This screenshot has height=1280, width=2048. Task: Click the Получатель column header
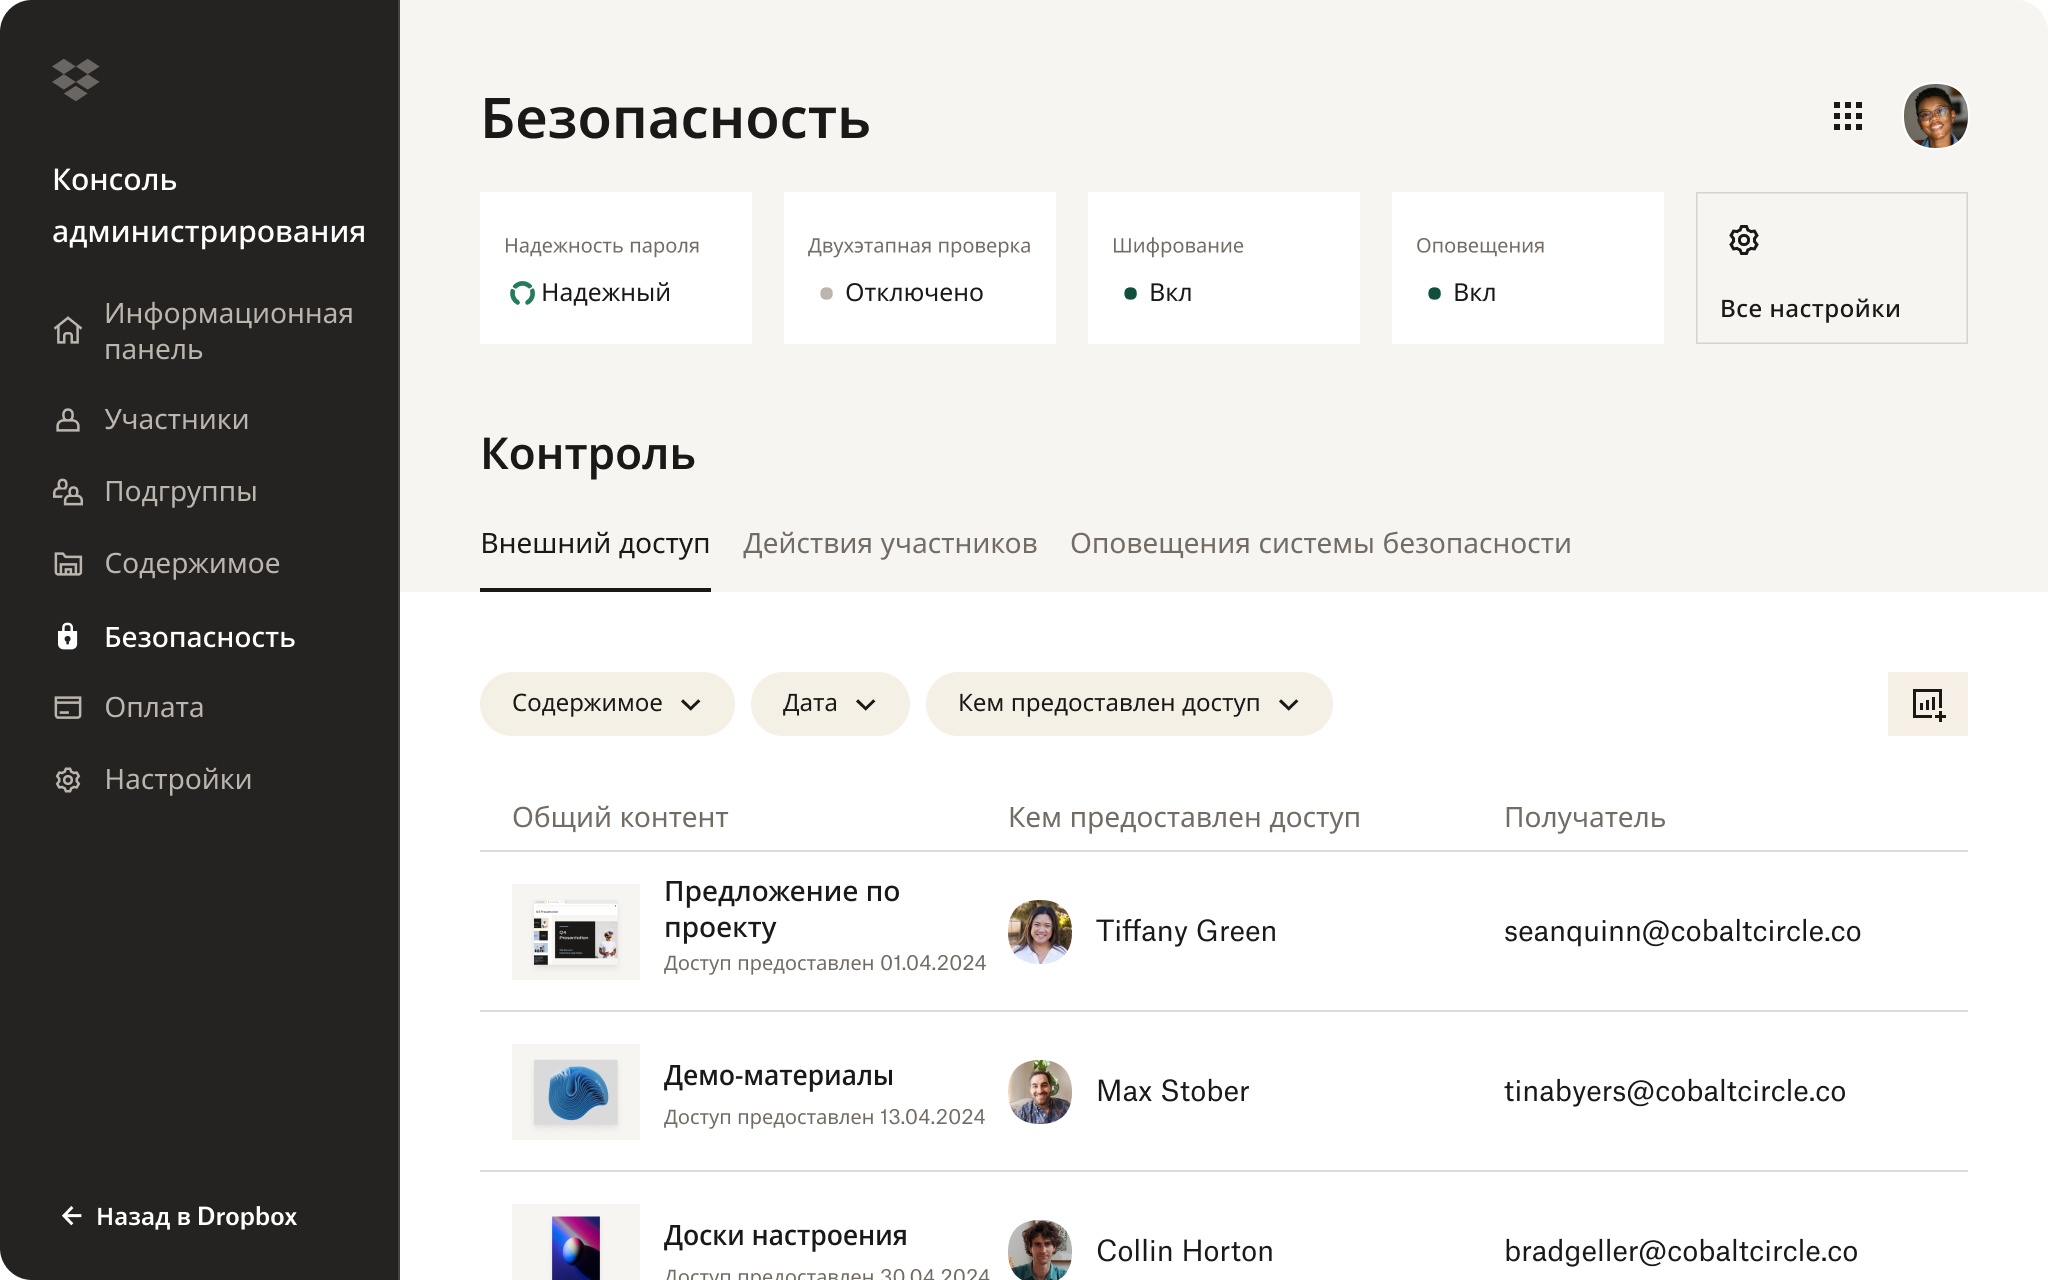[1585, 817]
